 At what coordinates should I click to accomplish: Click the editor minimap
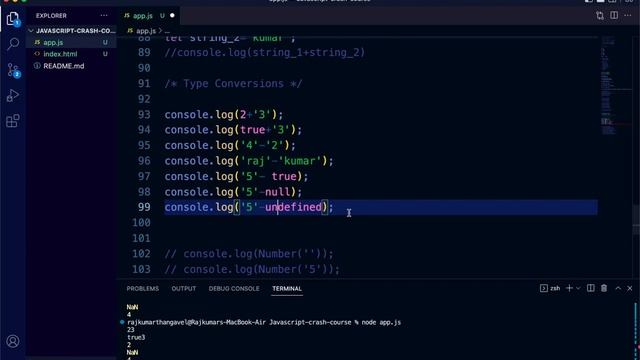pyautogui.click(x=616, y=86)
